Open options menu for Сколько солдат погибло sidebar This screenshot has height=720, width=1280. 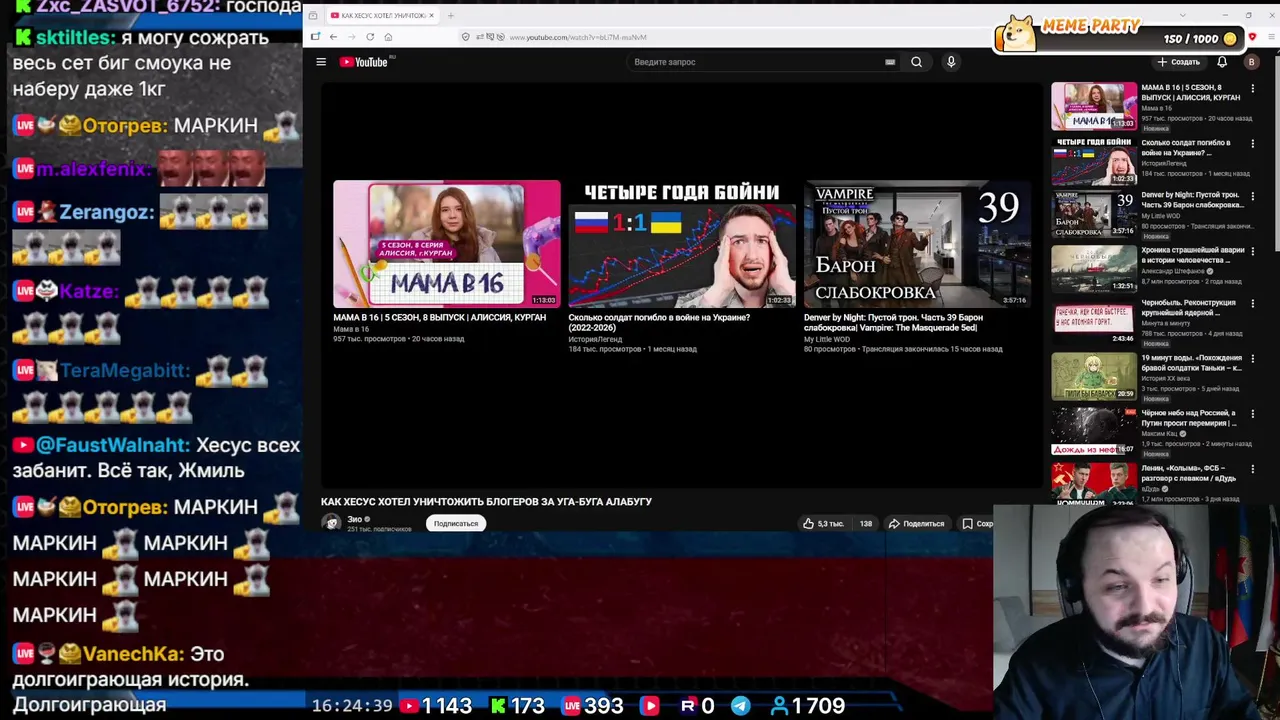(x=1252, y=144)
